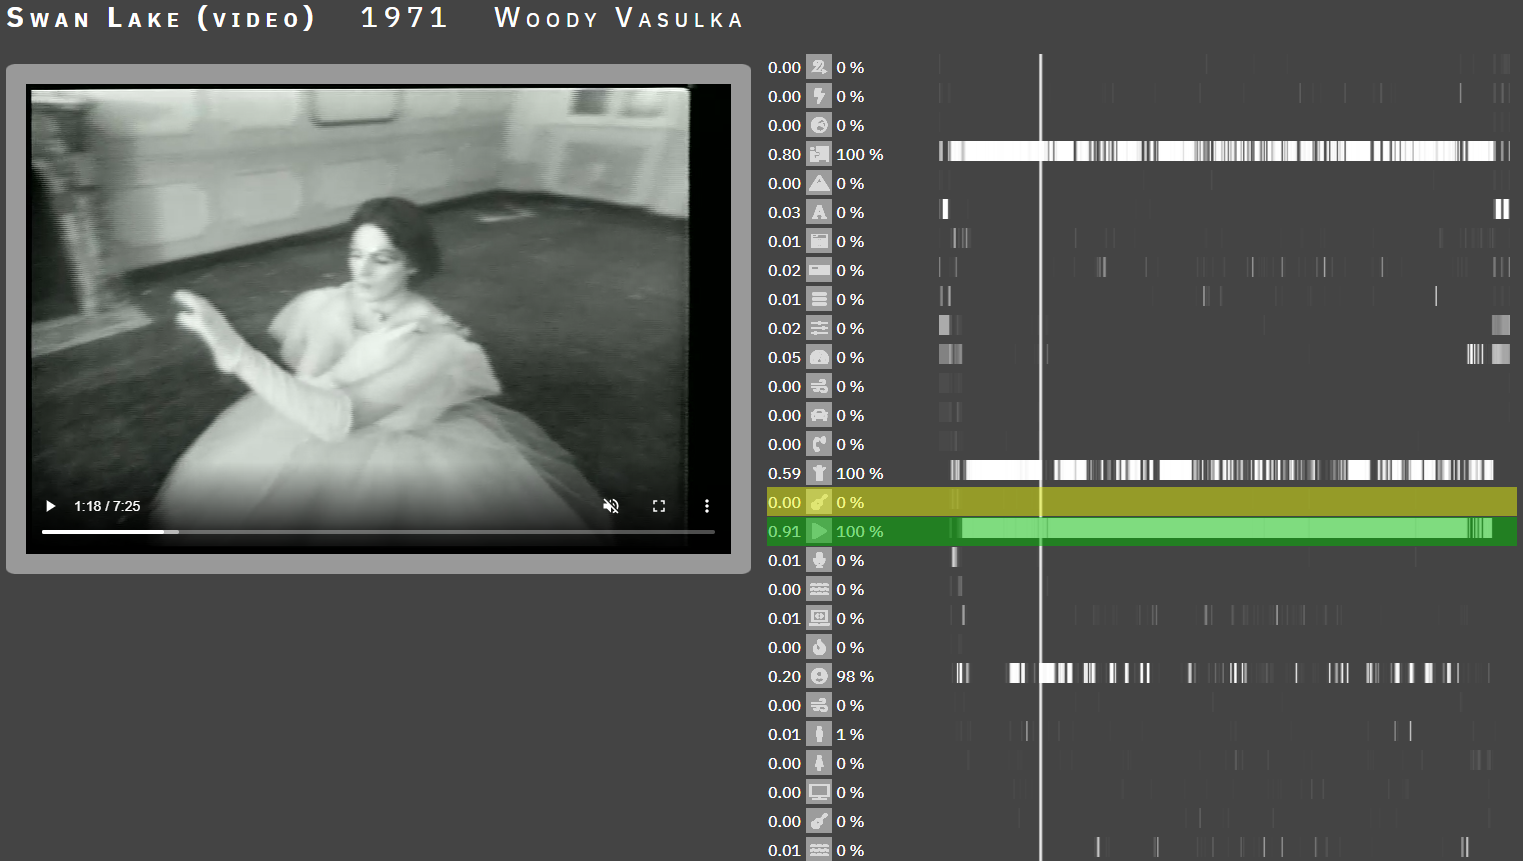1523x861 pixels.
Task: Click the lightning bolt category icon
Action: coord(819,96)
